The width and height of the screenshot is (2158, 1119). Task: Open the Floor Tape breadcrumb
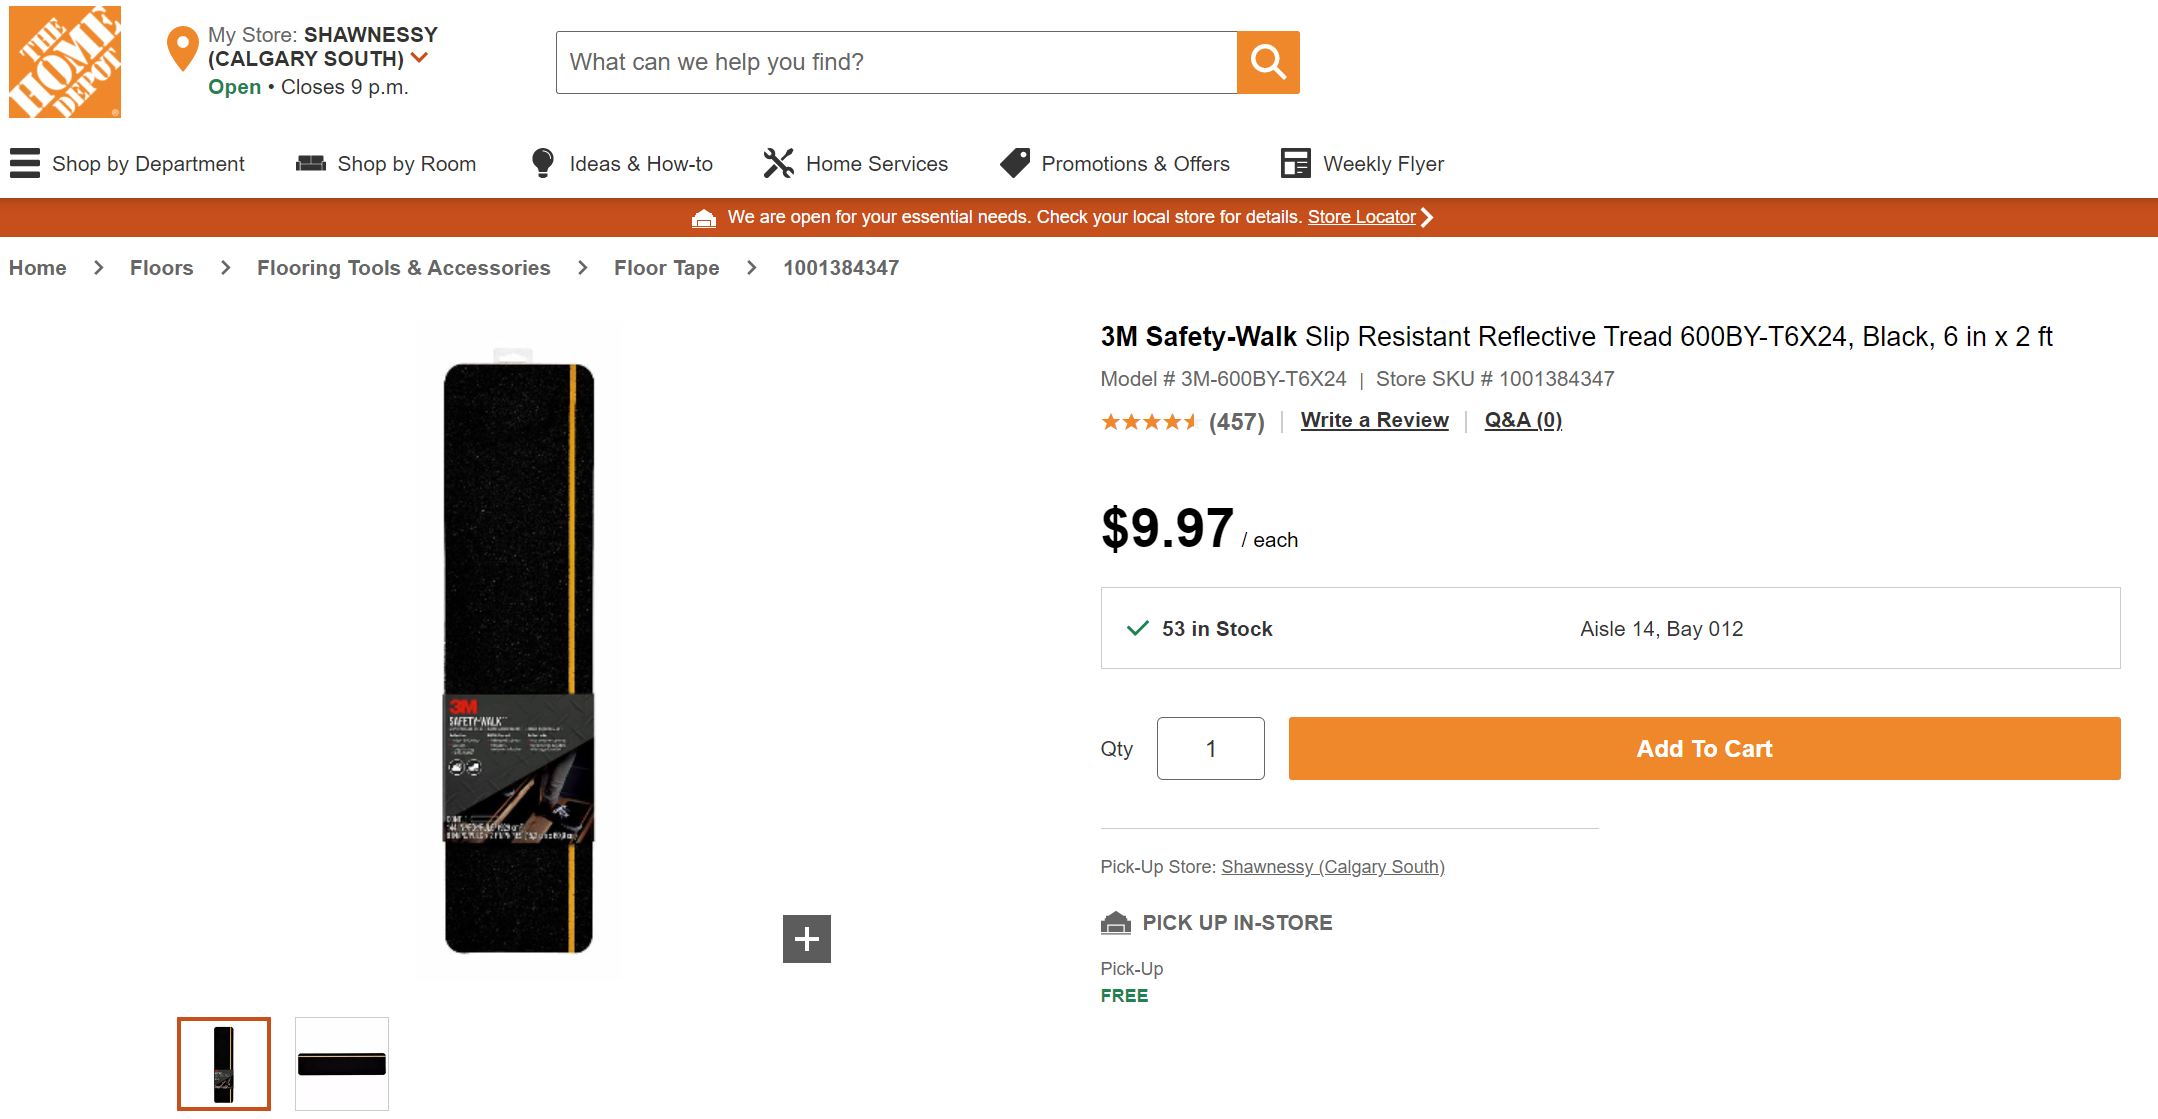(666, 268)
